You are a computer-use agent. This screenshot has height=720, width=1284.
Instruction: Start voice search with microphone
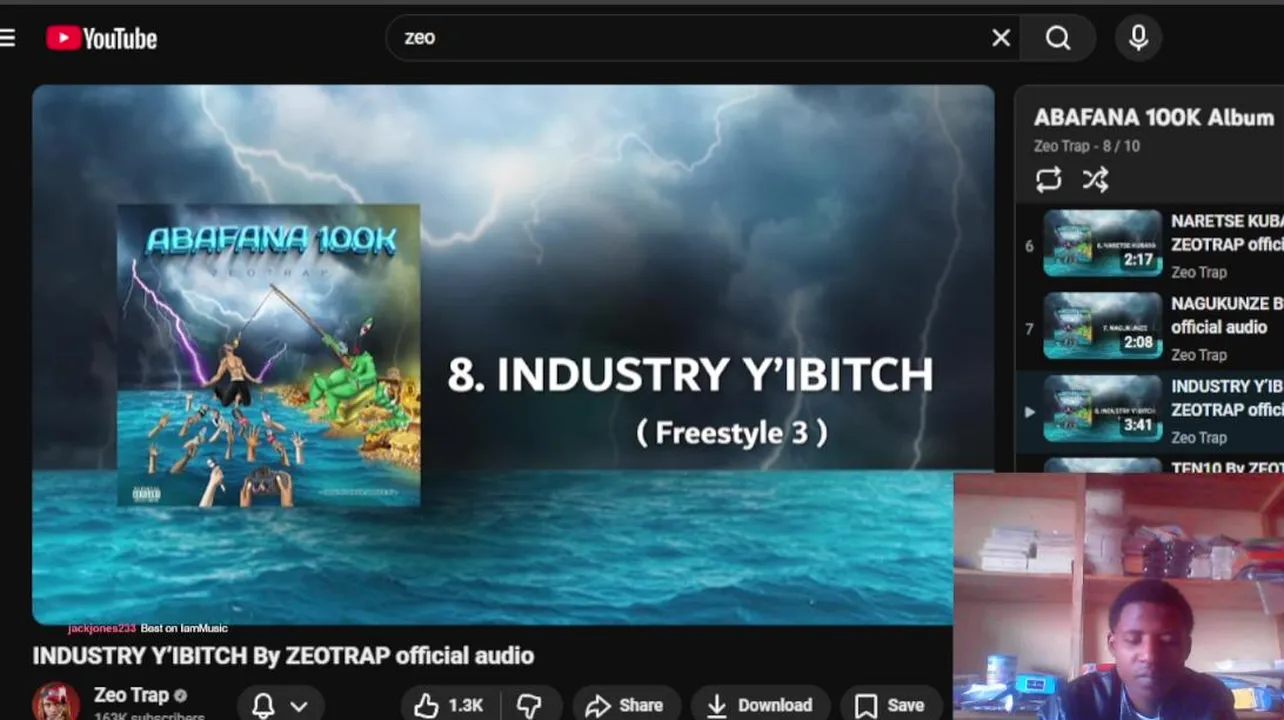click(x=1138, y=38)
